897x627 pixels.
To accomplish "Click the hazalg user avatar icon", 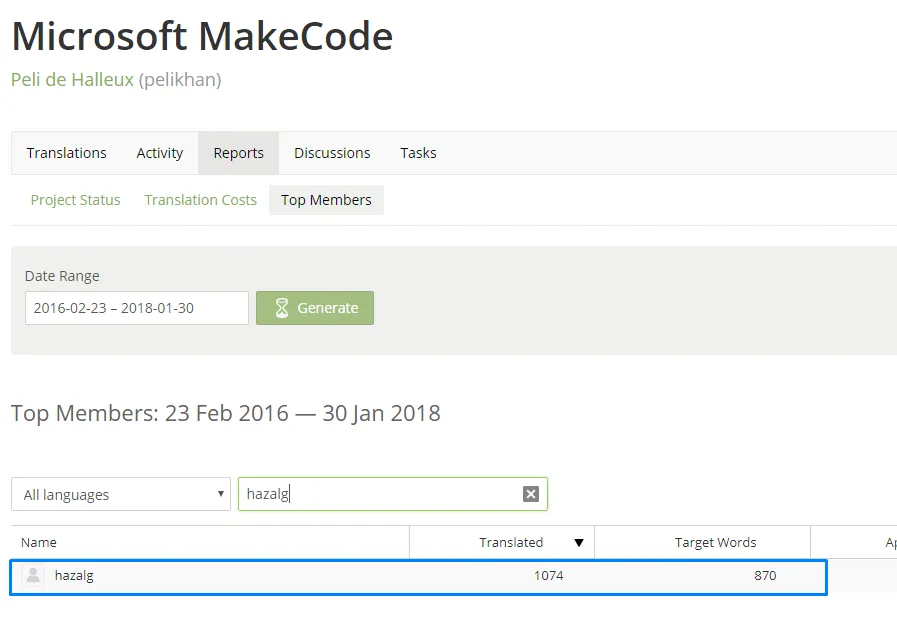I will click(x=33, y=575).
